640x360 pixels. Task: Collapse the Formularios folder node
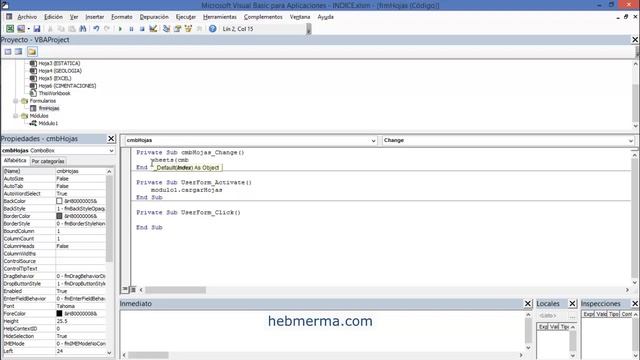(16, 101)
